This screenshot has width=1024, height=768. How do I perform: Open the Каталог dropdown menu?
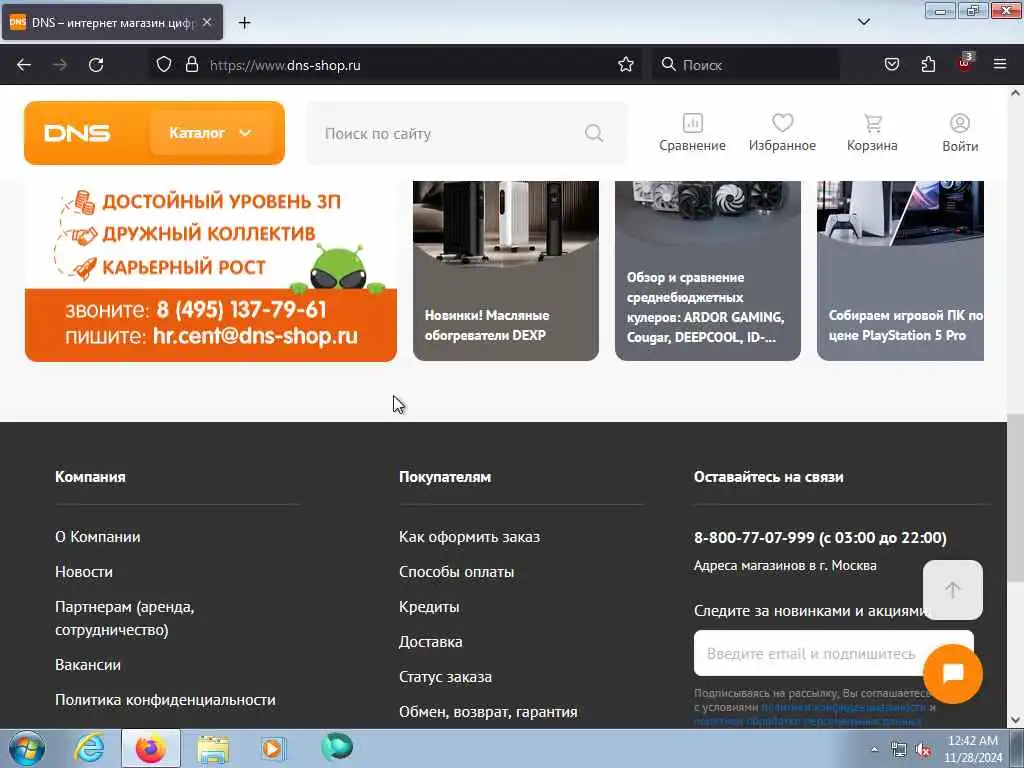211,133
